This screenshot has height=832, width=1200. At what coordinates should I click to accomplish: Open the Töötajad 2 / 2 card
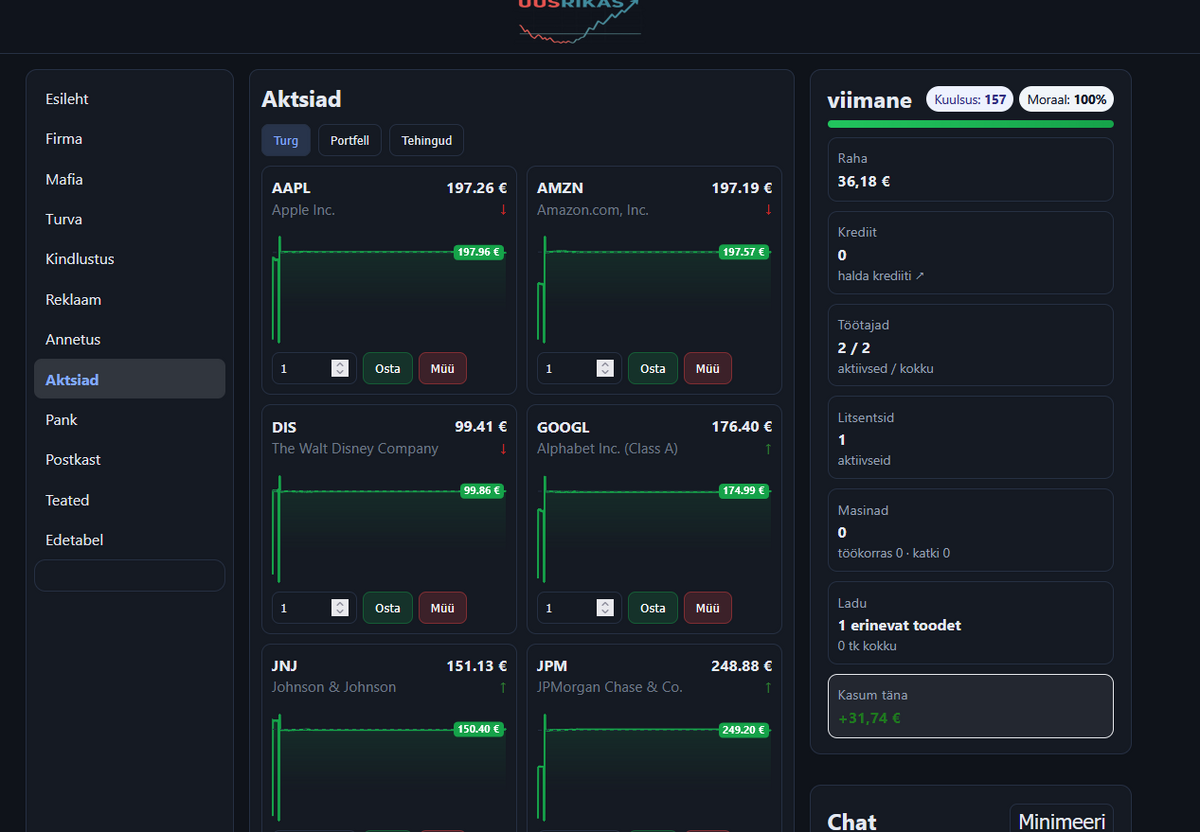(x=970, y=345)
